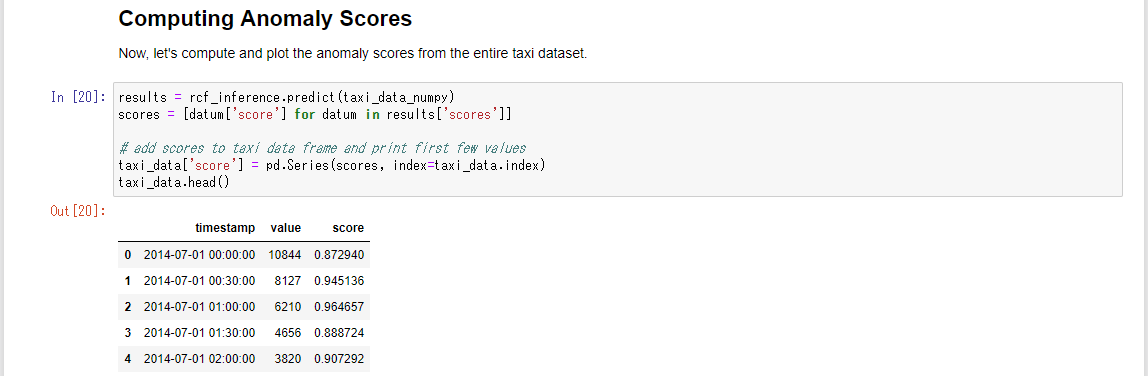
Task: Click inside the code cell on results line
Action: point(287,97)
